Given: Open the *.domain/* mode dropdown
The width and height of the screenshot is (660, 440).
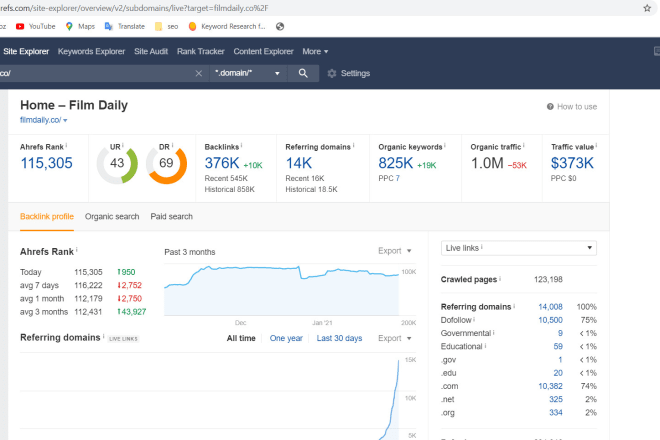Looking at the screenshot, I should pyautogui.click(x=248, y=73).
